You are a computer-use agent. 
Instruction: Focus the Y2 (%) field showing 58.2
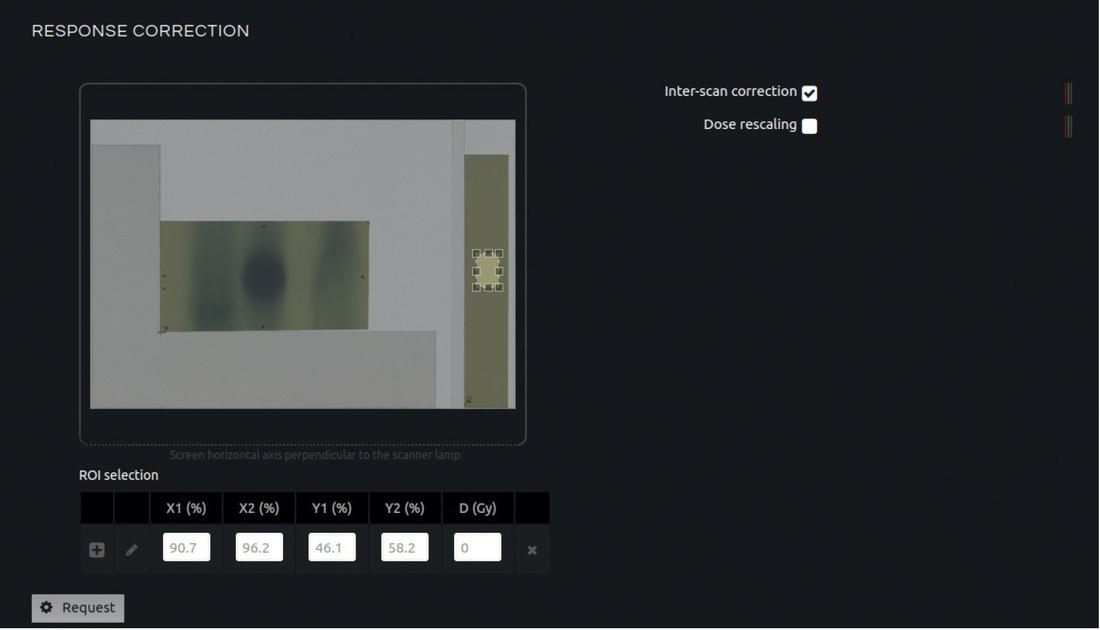(x=405, y=548)
